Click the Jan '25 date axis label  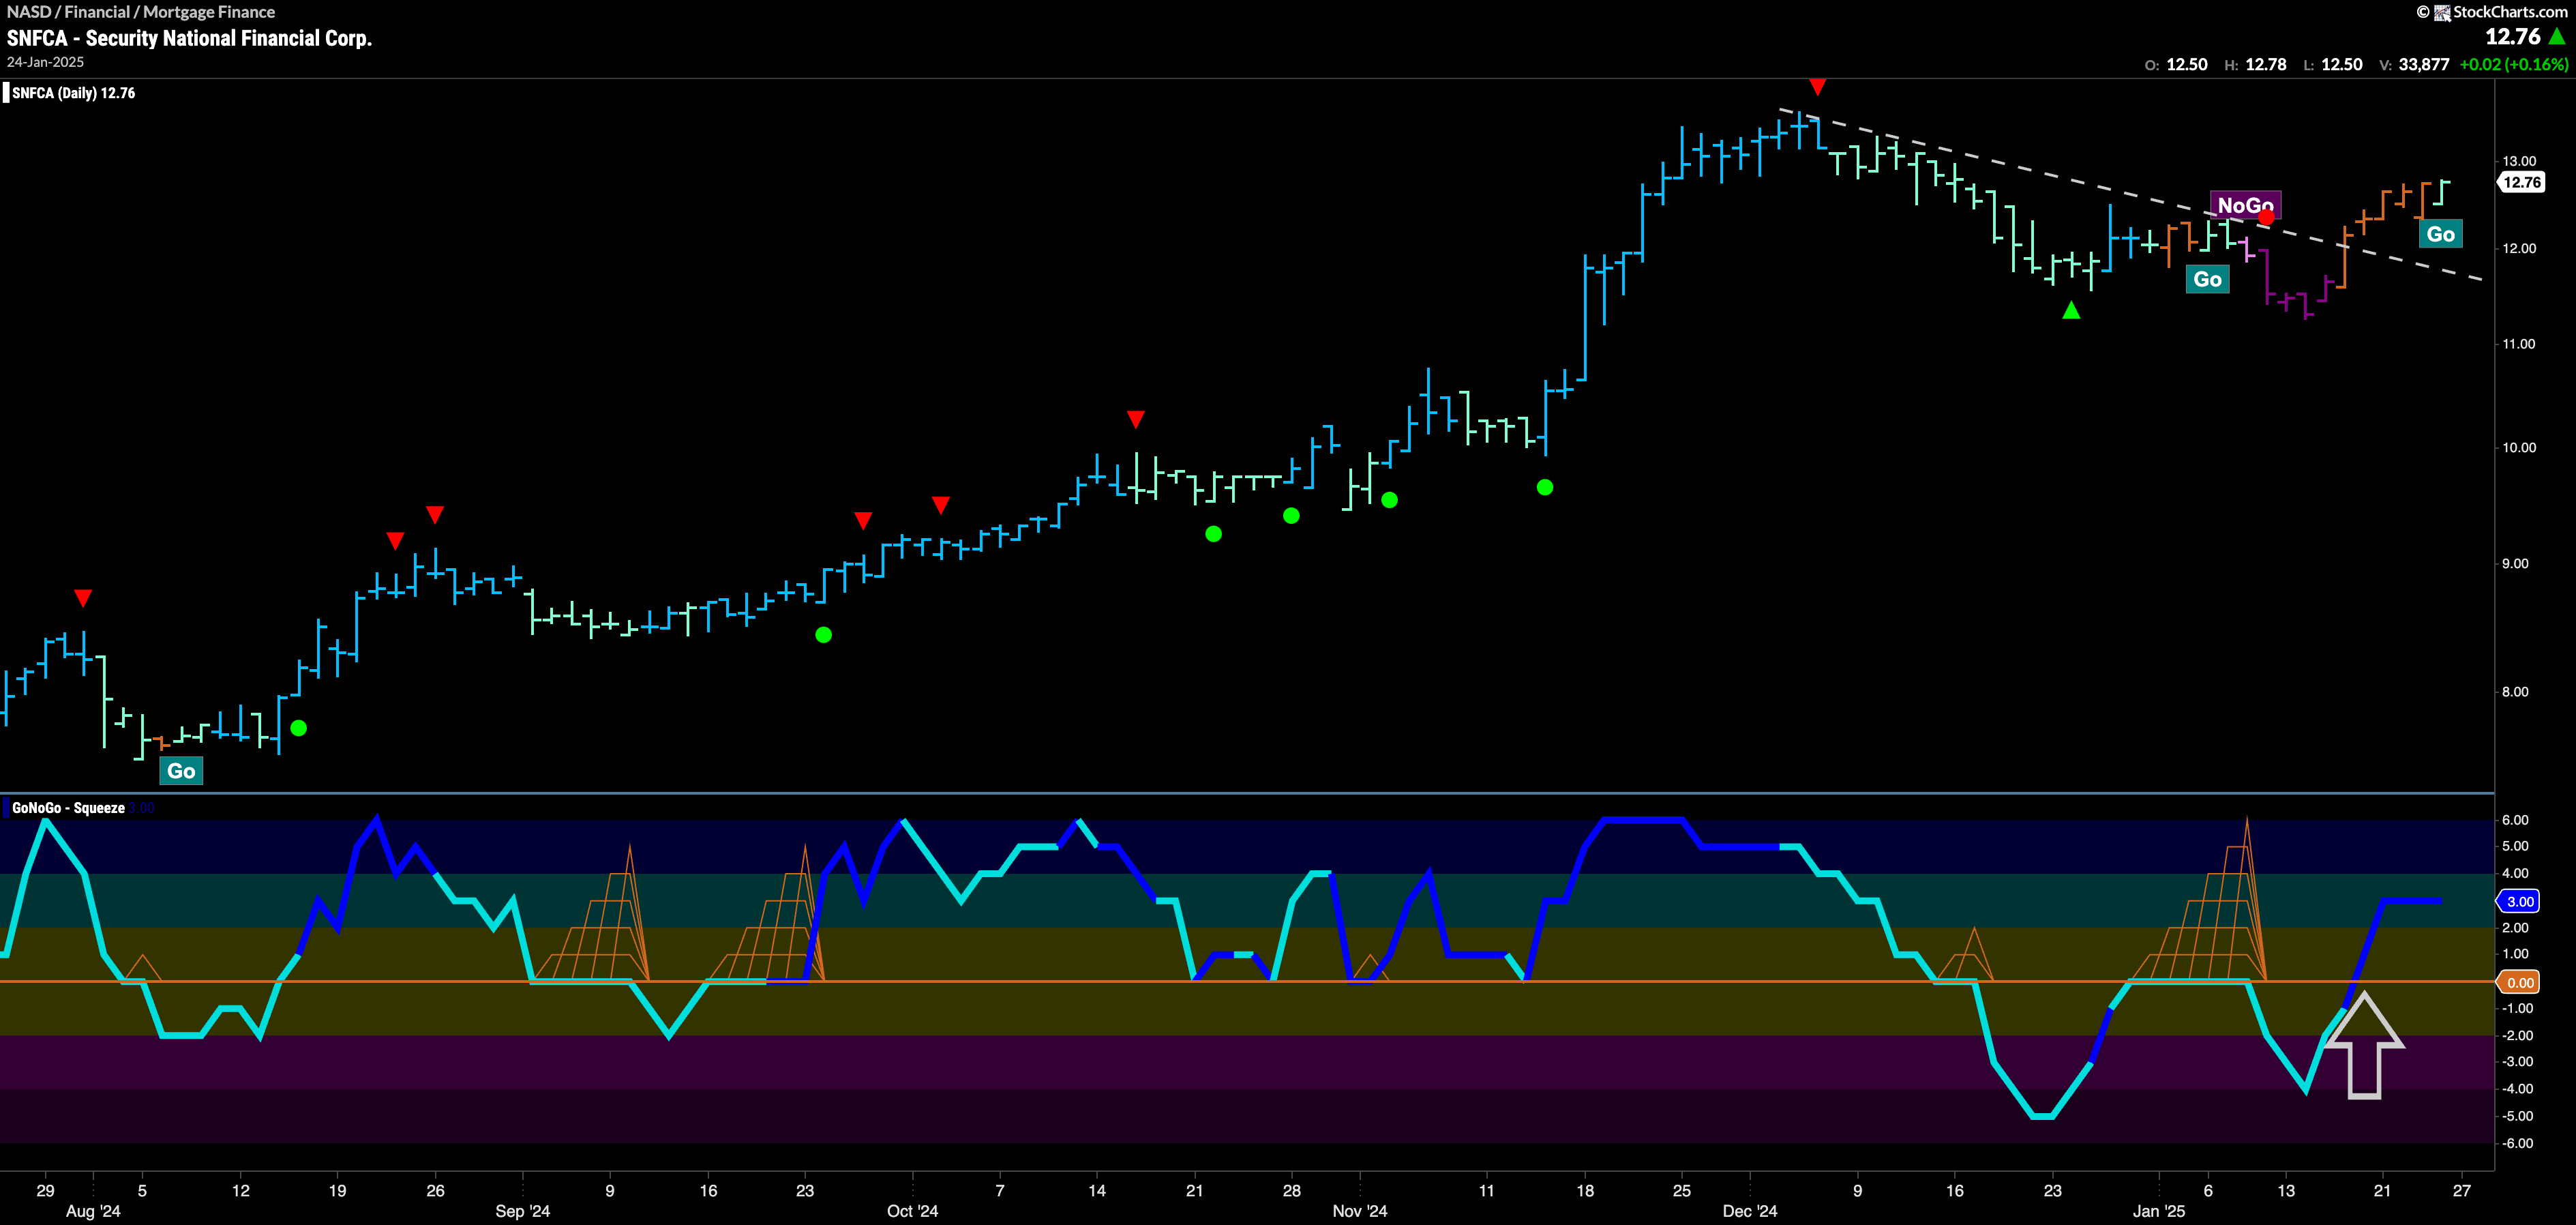coord(2159,1211)
